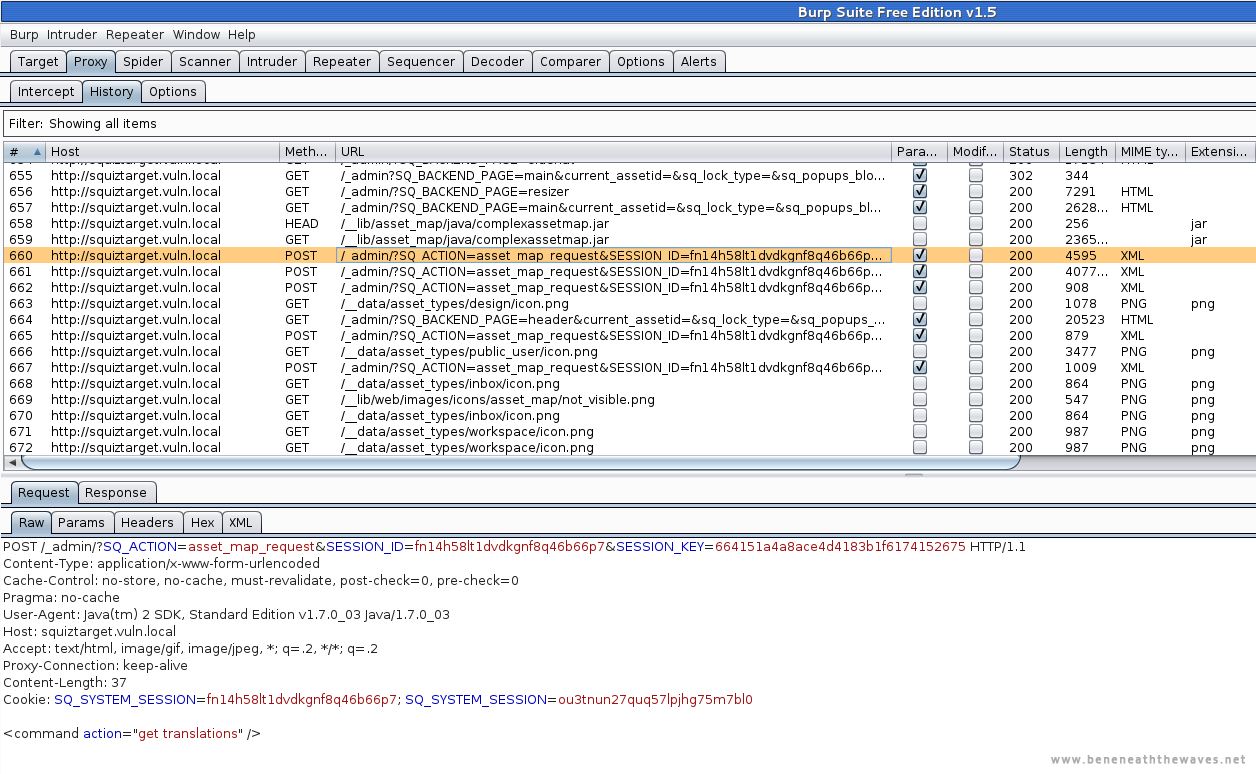Image resolution: width=1256 pixels, height=774 pixels.
Task: Sort history by the Host column header
Action: tap(163, 152)
